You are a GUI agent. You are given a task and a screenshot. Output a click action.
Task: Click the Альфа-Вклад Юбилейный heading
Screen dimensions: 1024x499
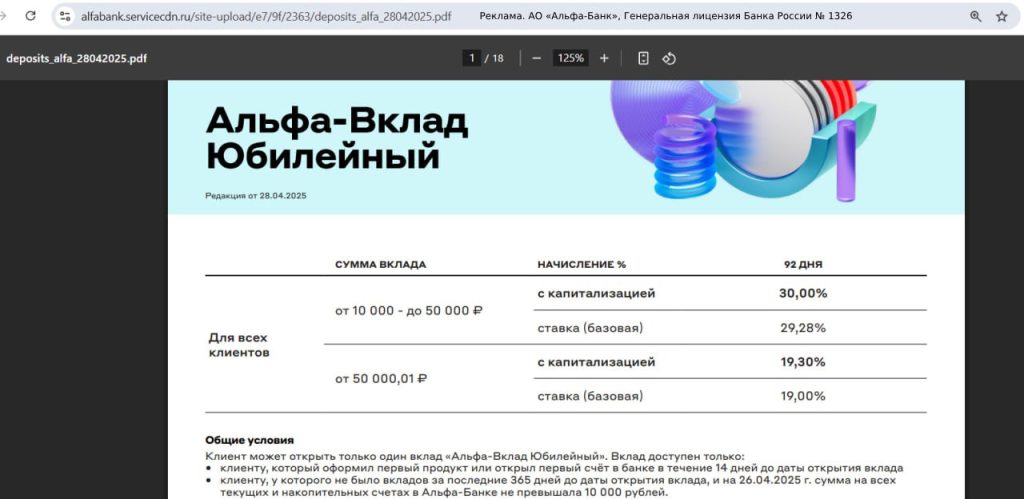(337, 138)
